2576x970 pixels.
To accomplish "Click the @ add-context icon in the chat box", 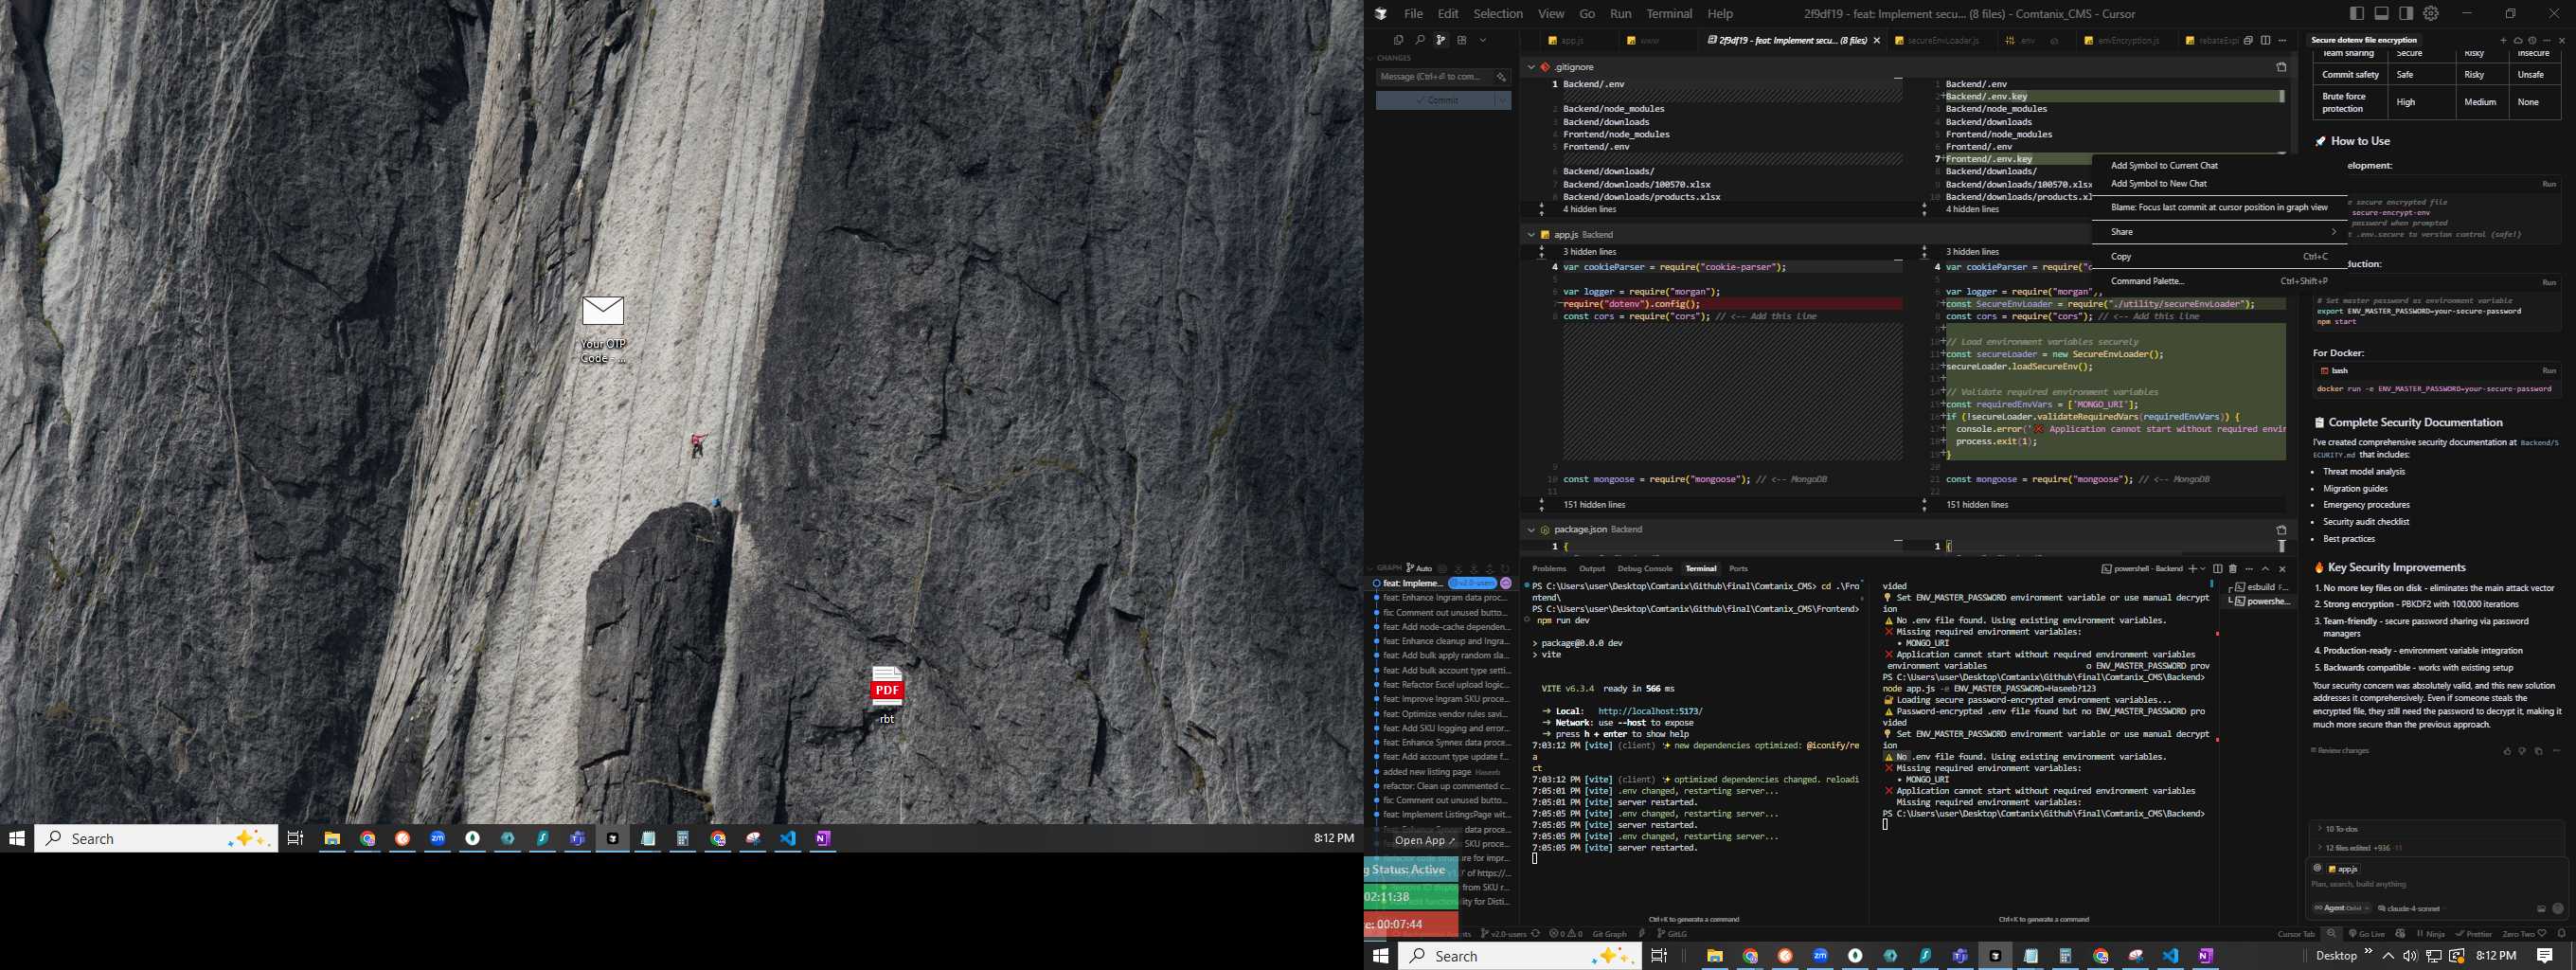I will pyautogui.click(x=2317, y=868).
